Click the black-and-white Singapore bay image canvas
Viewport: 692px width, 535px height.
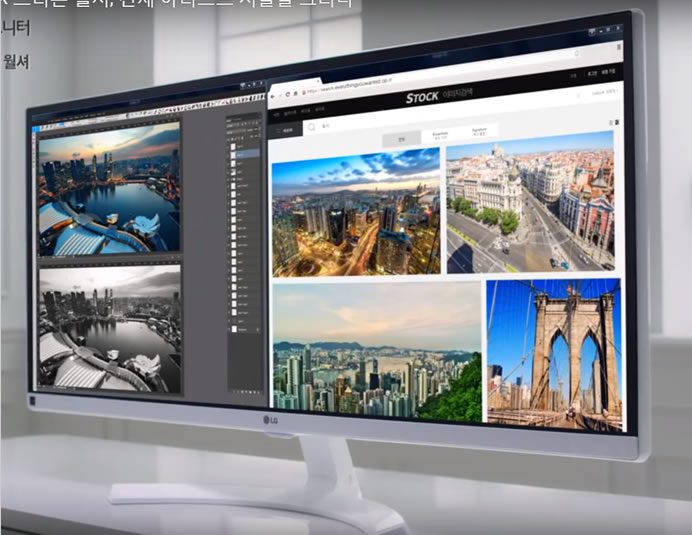tap(110, 329)
